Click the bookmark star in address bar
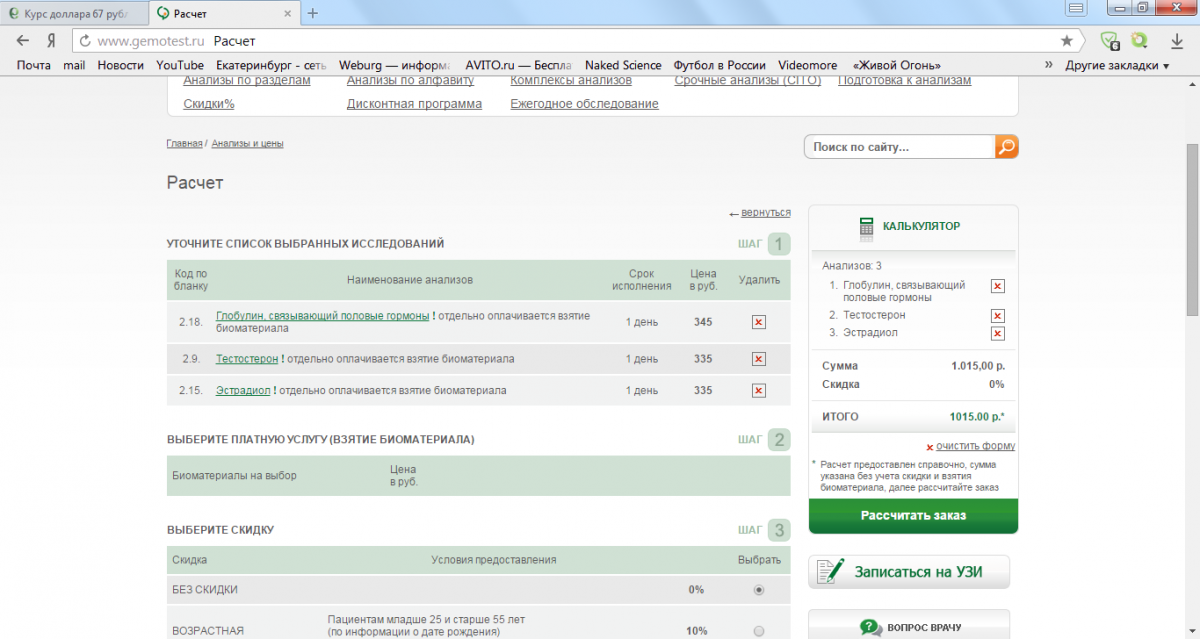Viewport: 1200px width, 639px height. [1066, 41]
